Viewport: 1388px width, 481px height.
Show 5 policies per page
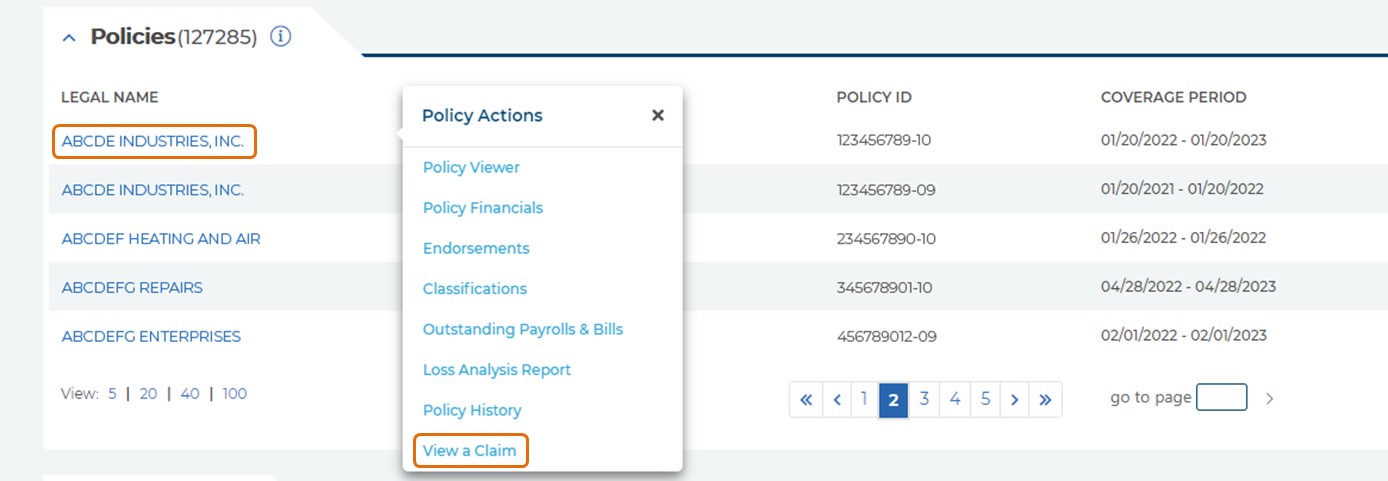coord(113,394)
